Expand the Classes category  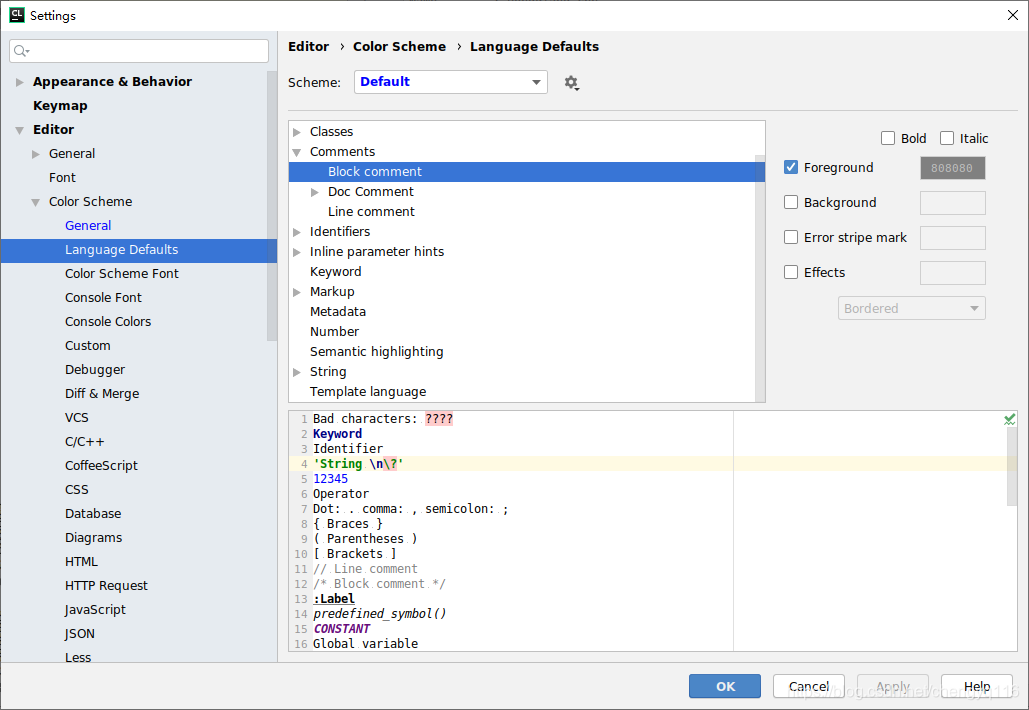tap(297, 133)
